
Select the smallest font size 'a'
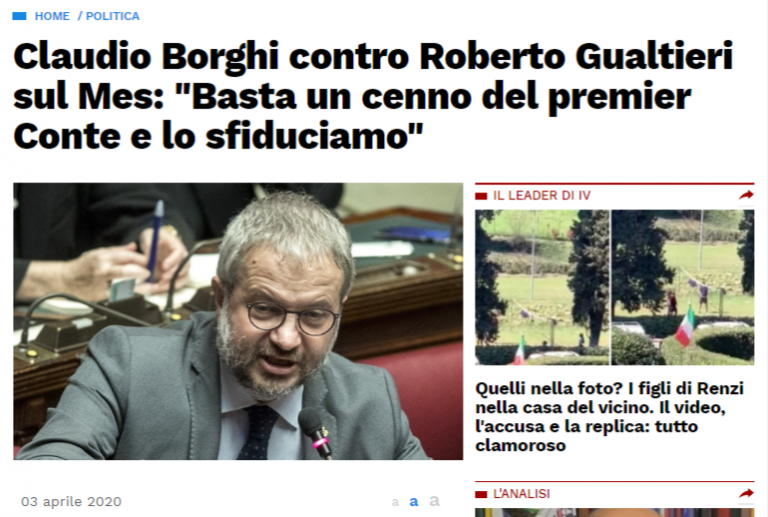click(395, 502)
